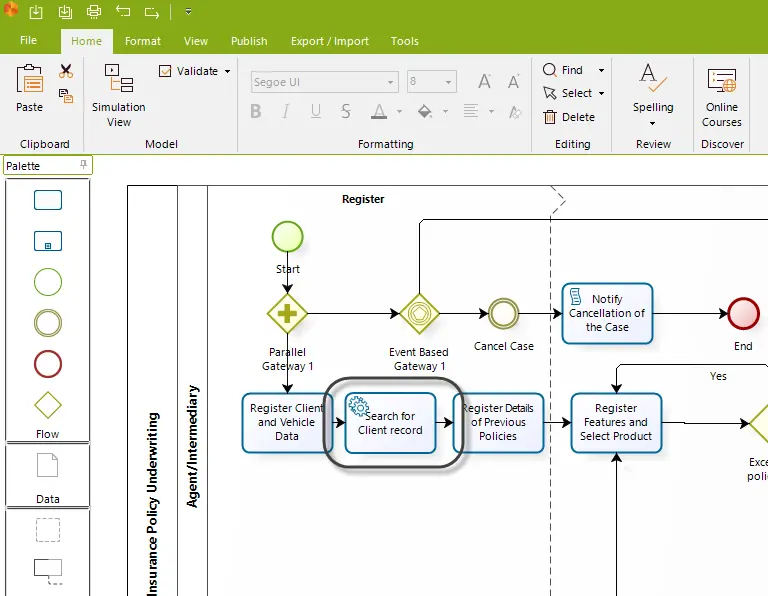Select the Sub-process shape in Palette

[48, 241]
